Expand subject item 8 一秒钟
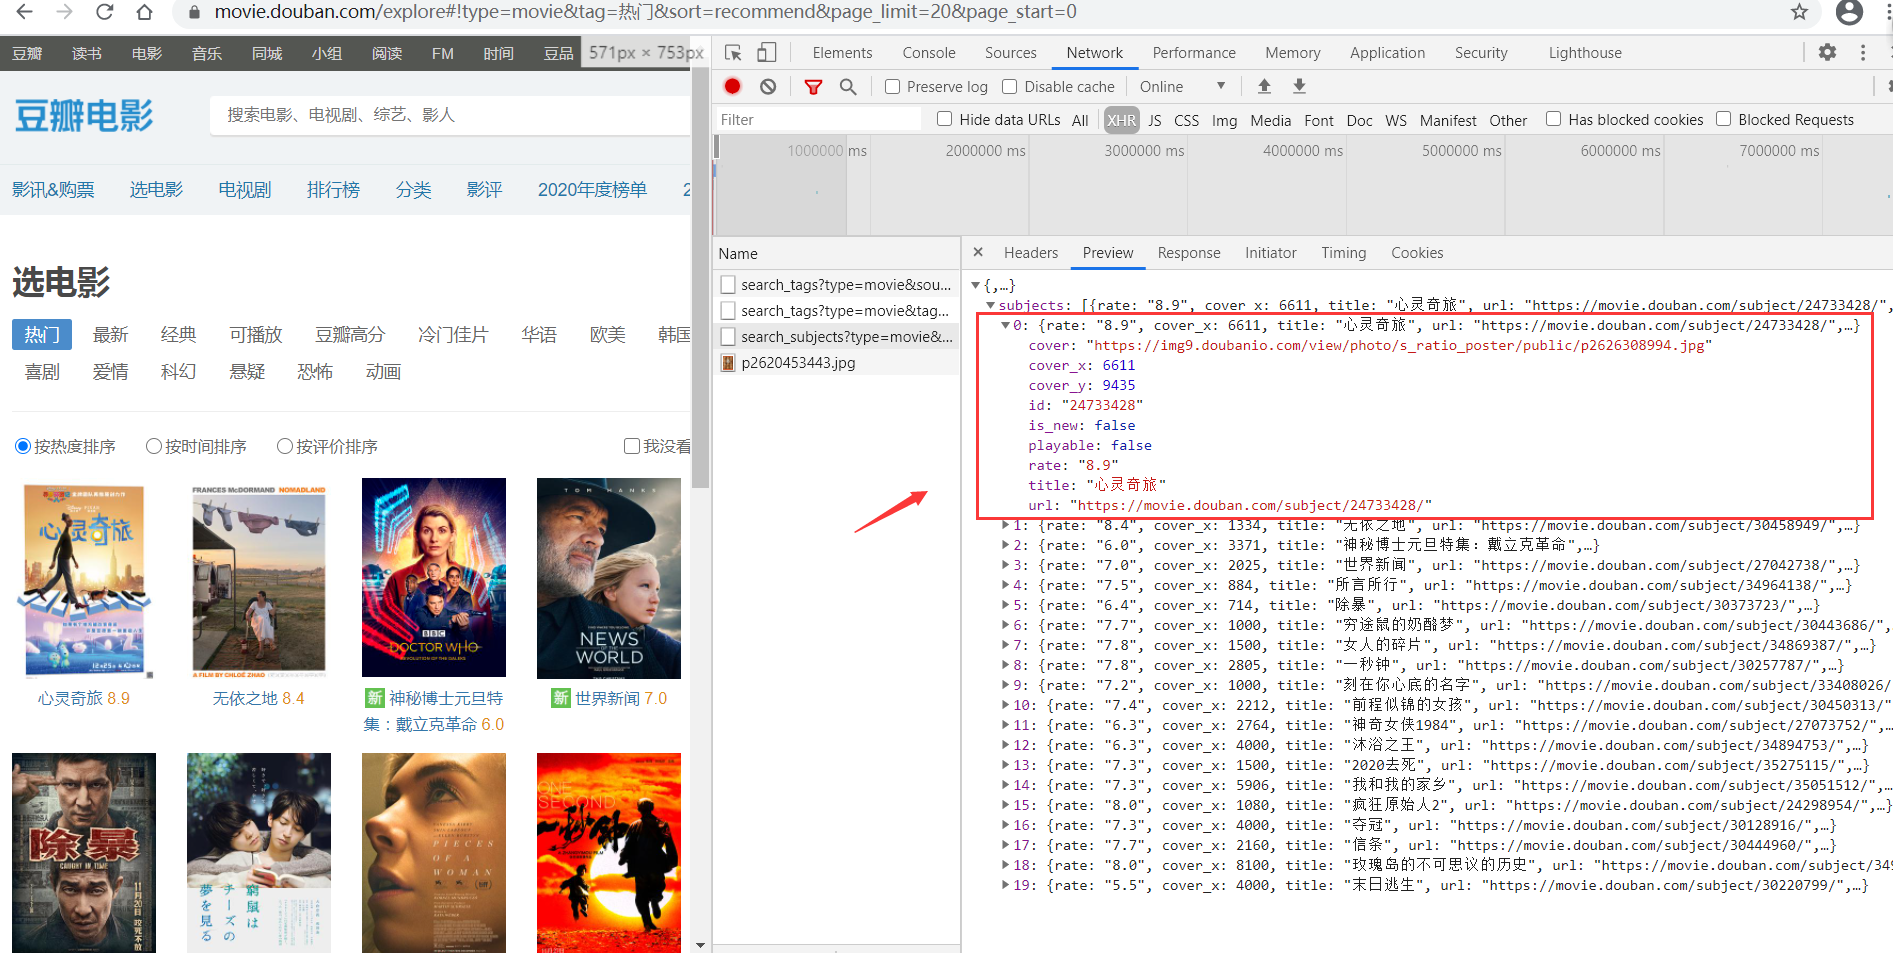 (1006, 665)
